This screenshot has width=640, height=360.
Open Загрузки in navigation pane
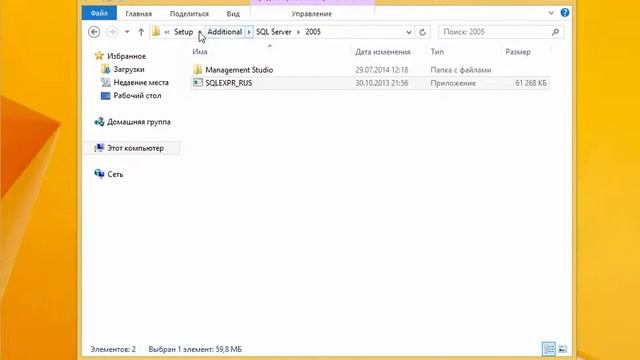[129, 69]
